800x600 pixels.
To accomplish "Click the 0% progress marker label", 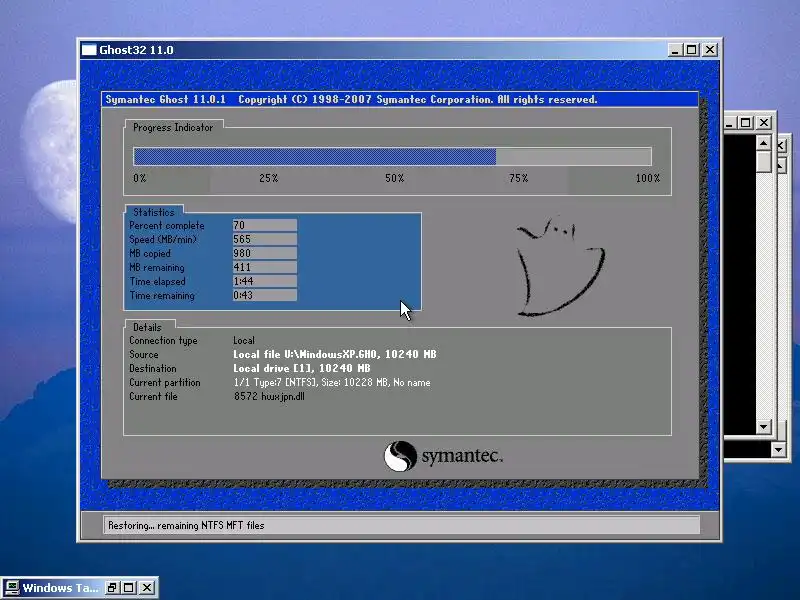I will coord(140,178).
